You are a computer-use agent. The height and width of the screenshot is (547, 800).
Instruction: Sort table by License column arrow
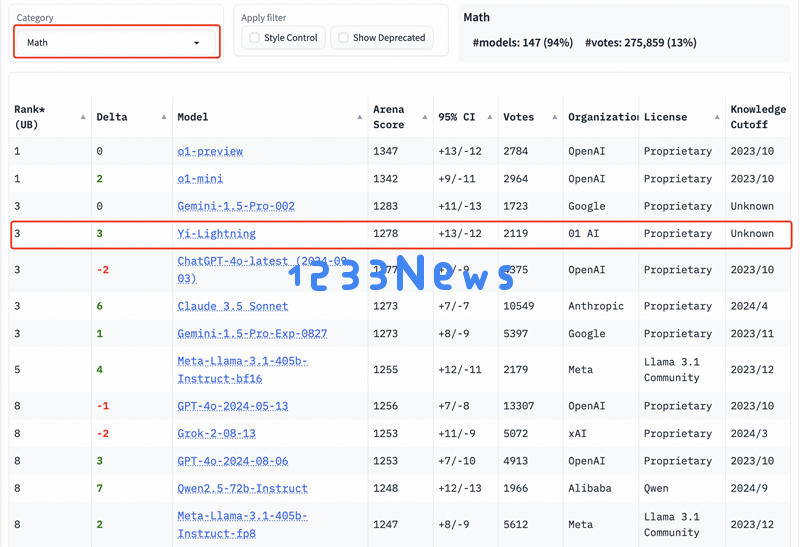click(717, 117)
